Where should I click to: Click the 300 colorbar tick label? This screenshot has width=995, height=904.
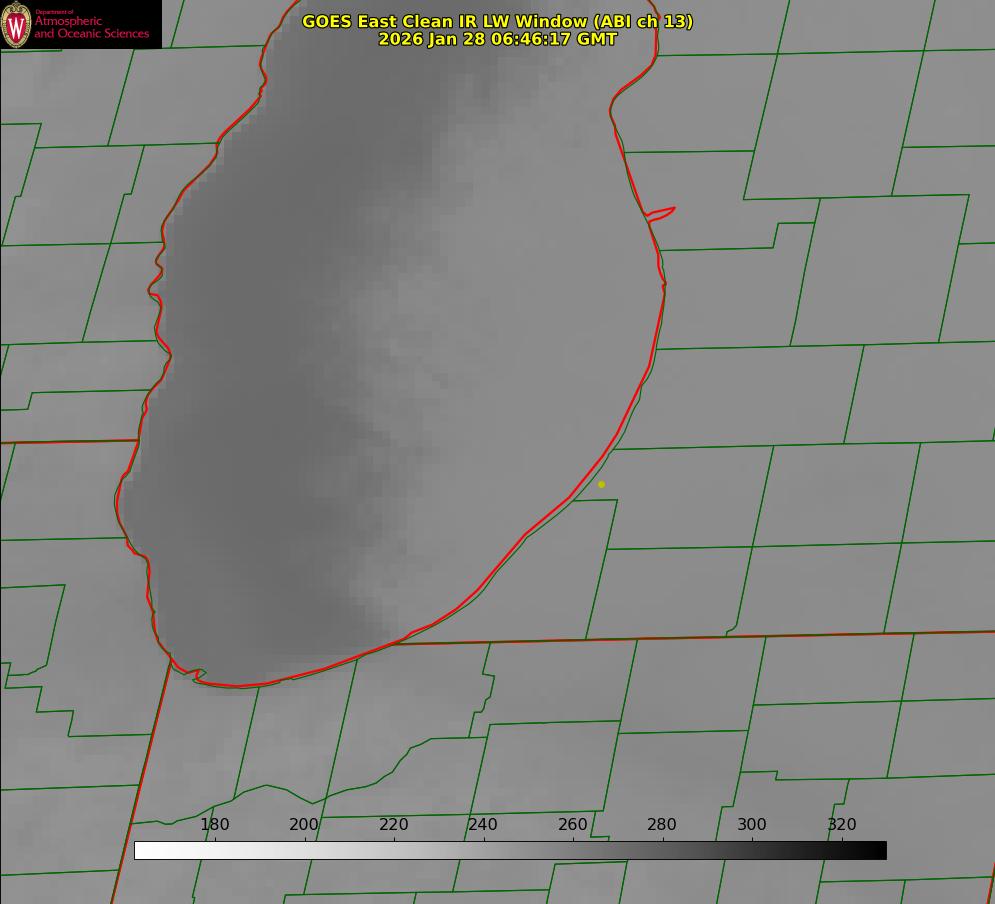(752, 825)
